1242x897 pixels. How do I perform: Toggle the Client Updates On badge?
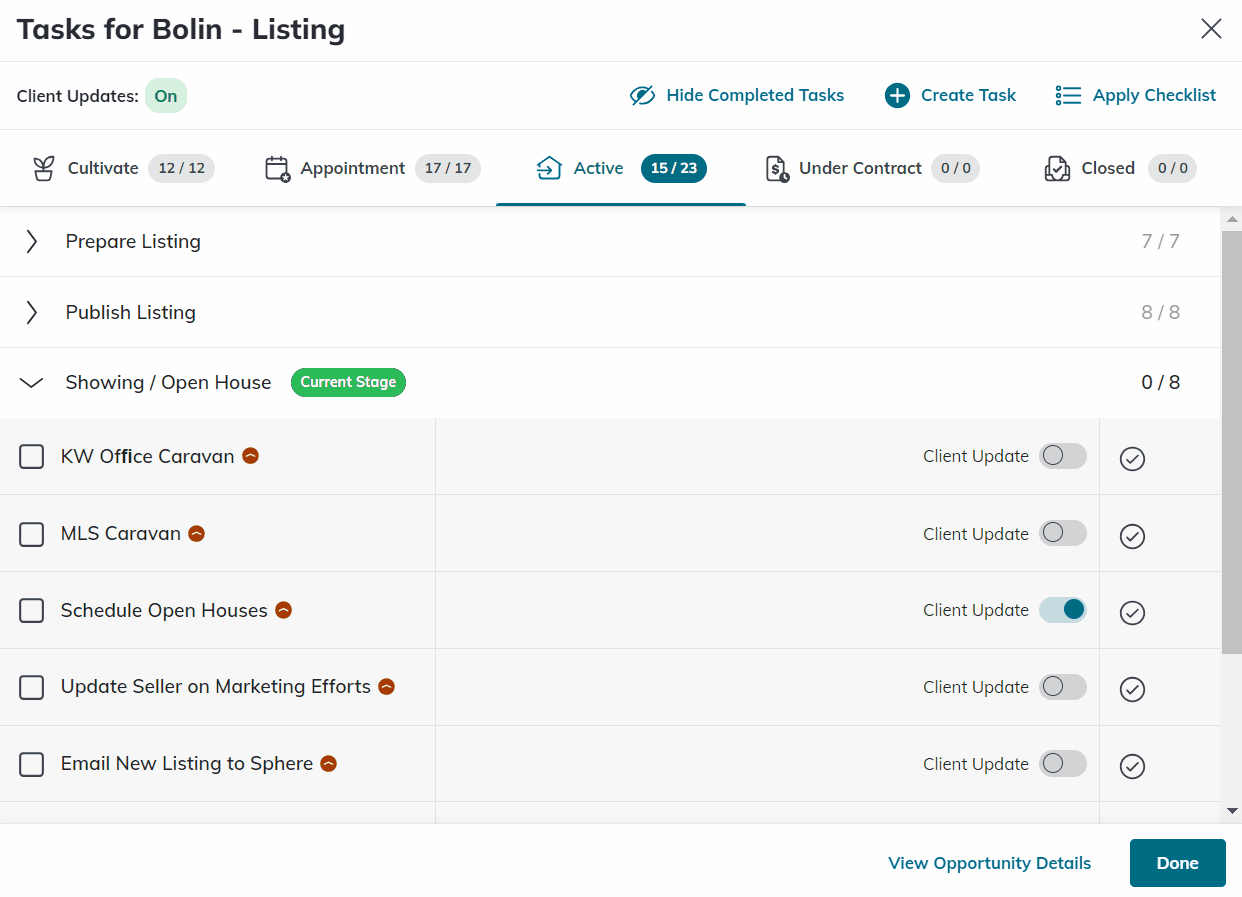click(166, 96)
